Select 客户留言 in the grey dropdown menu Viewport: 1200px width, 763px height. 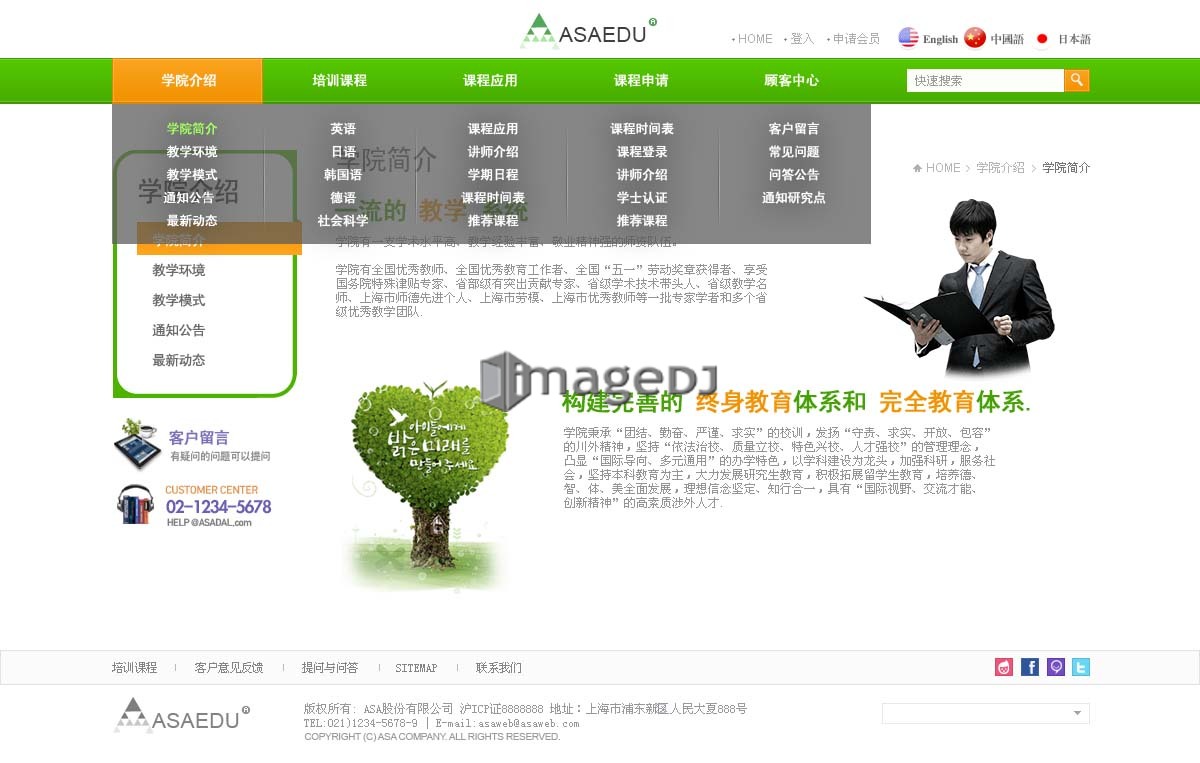794,129
